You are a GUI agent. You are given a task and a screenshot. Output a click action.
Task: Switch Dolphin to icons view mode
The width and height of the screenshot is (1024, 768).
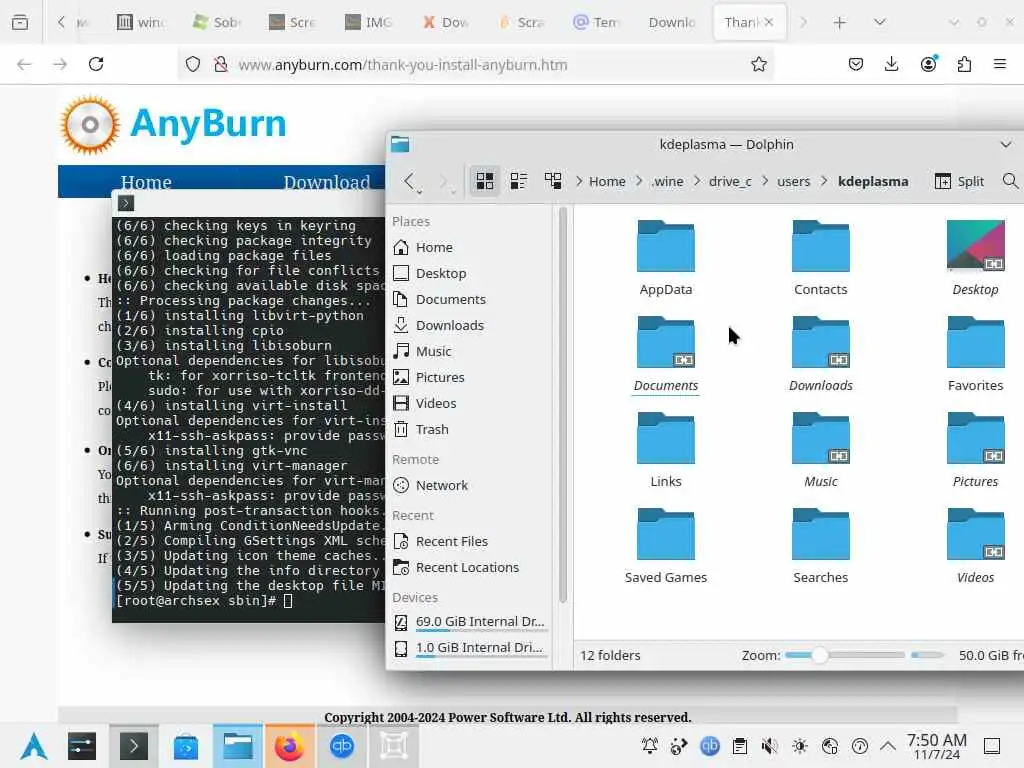(485, 181)
